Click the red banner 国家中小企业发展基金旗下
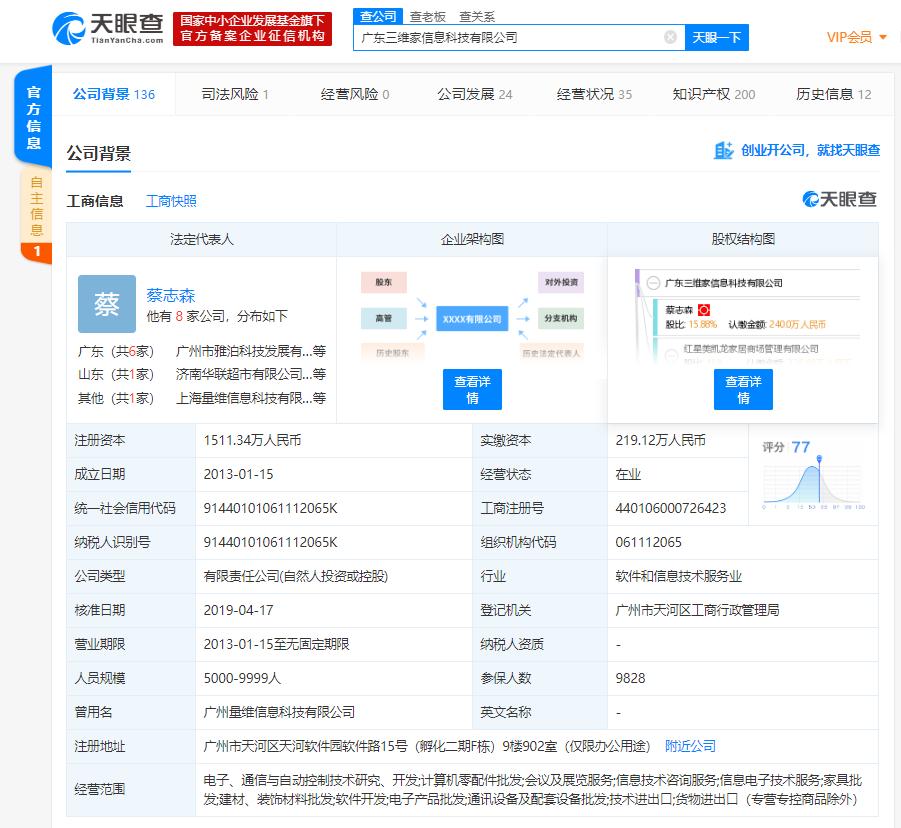The height and width of the screenshot is (828, 901). pyautogui.click(x=252, y=29)
